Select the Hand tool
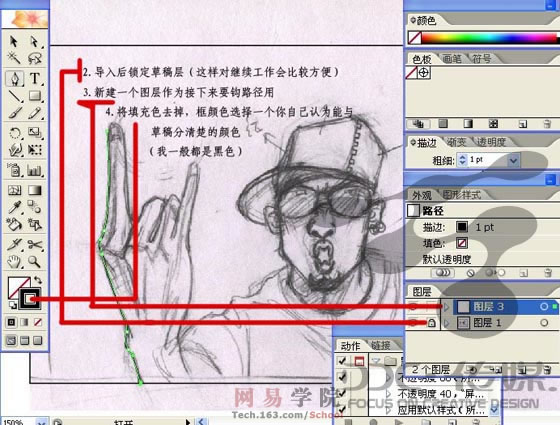 15,262
